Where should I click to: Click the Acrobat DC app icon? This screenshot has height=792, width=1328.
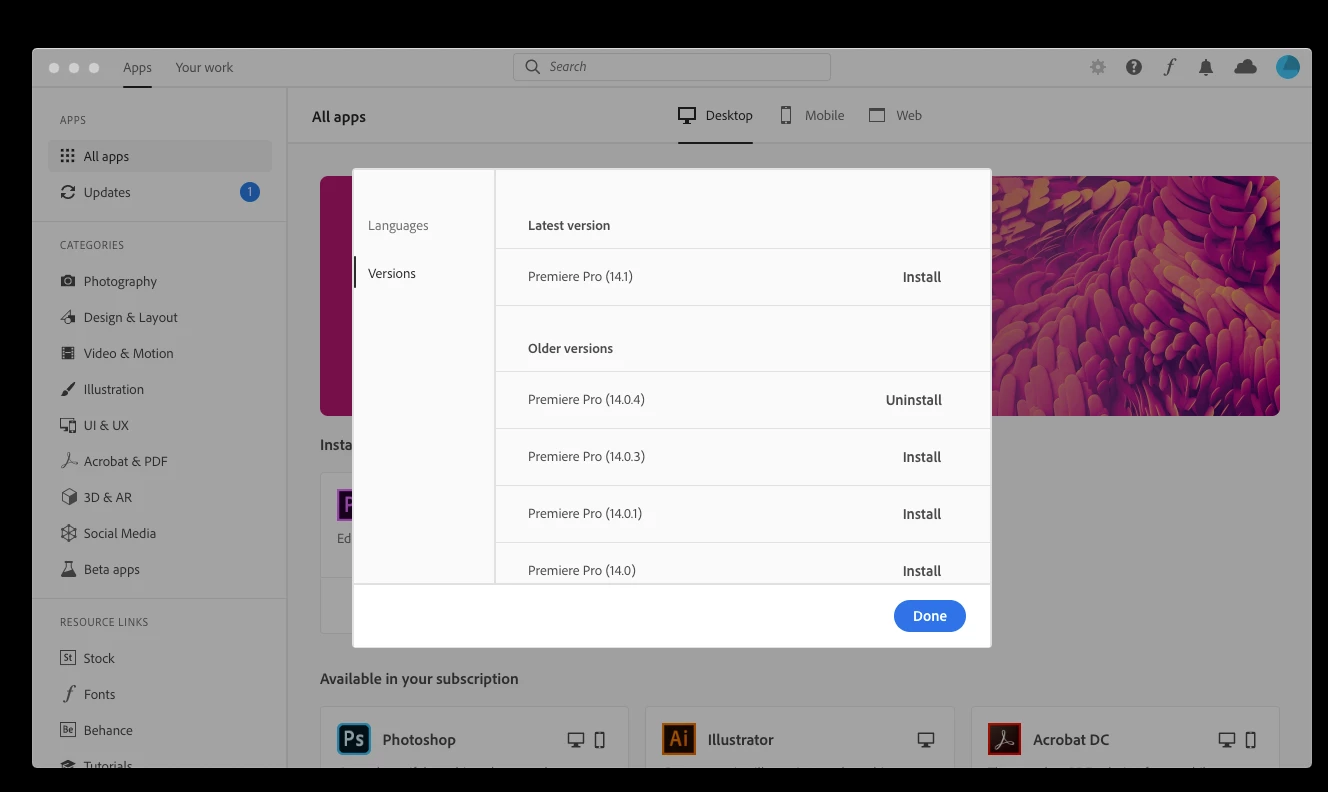tap(1004, 739)
